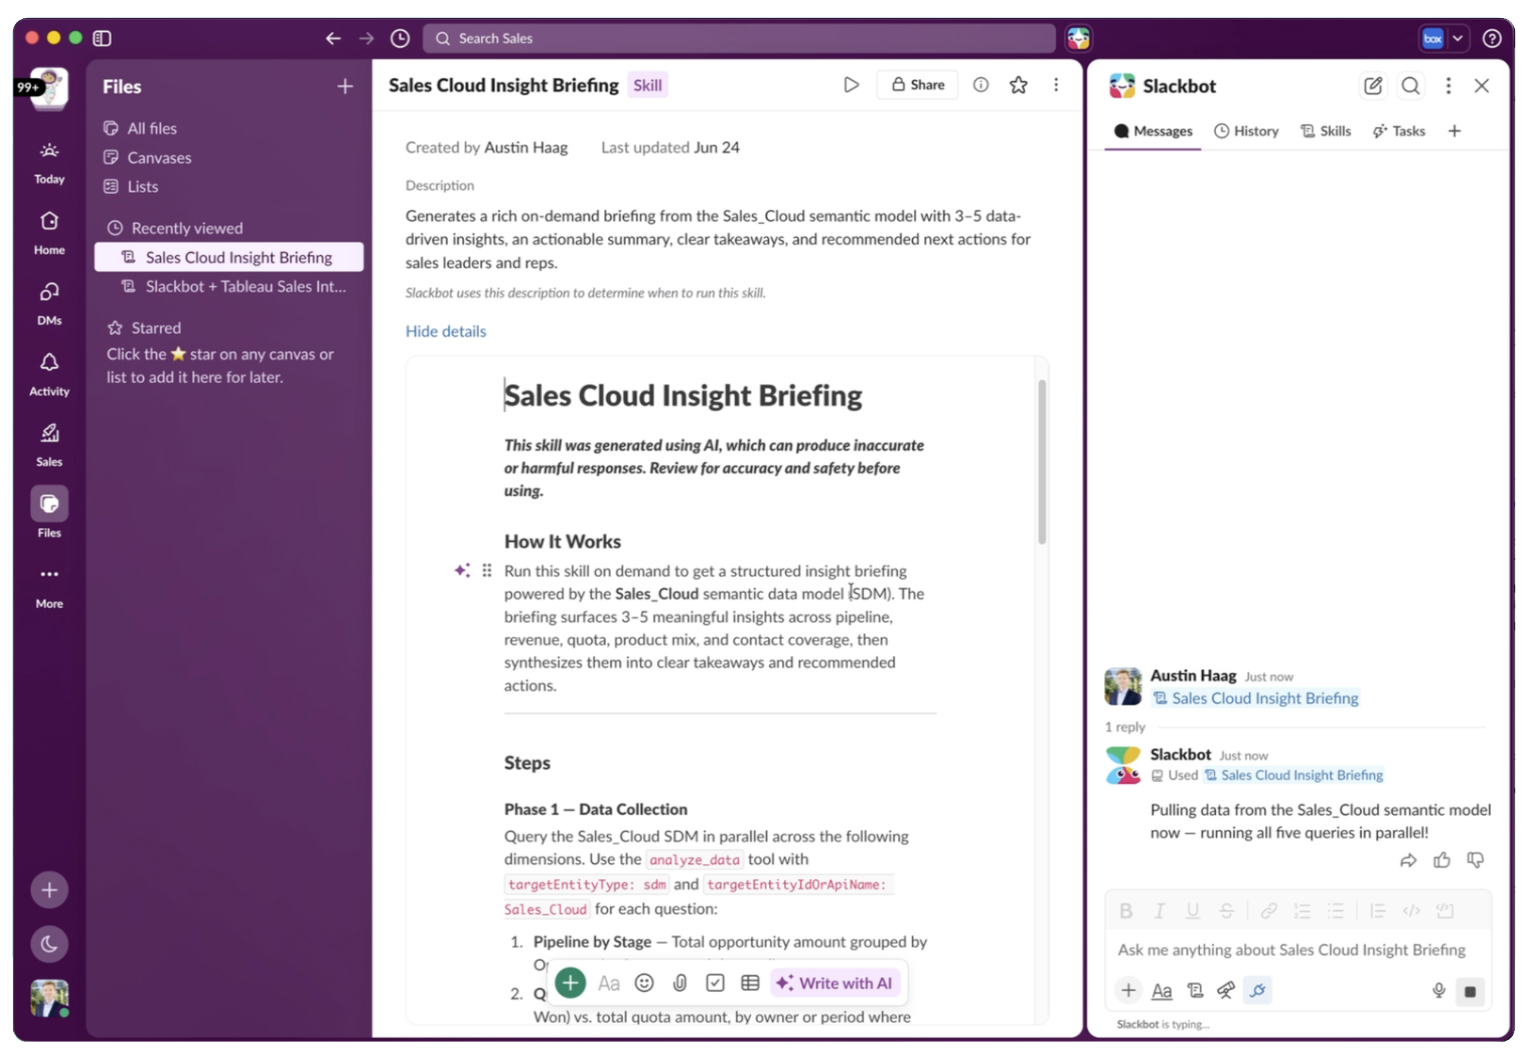The height and width of the screenshot is (1056, 1528).
Task: Close the Slackbot panel
Action: click(x=1482, y=86)
